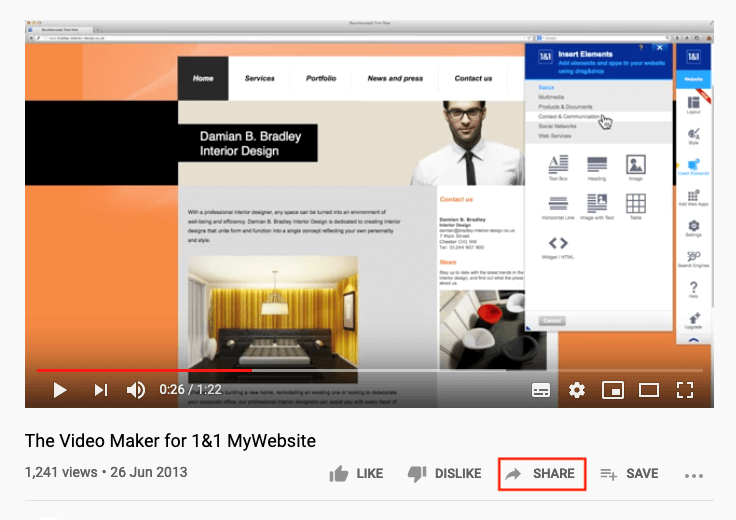
Task: Open video settings gear
Action: [577, 390]
